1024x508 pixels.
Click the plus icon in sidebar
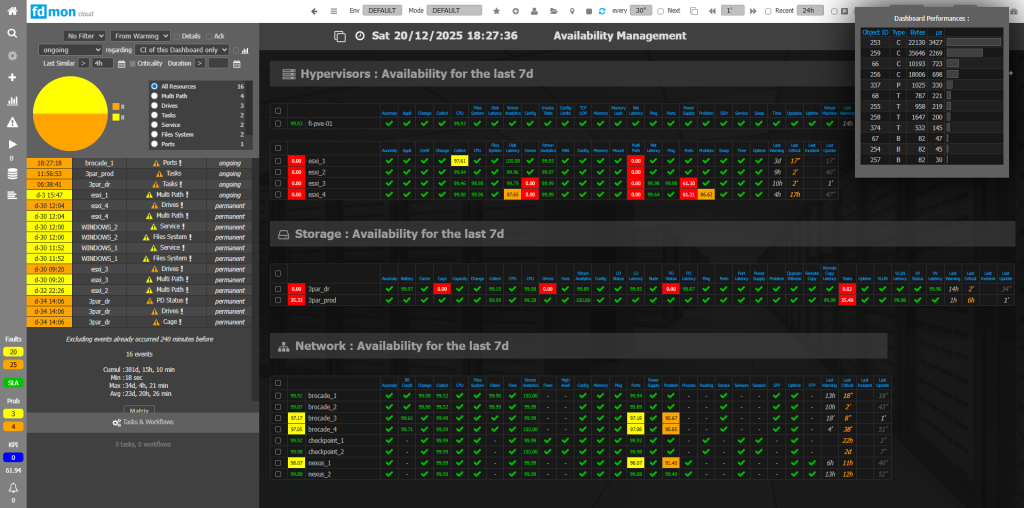tap(12, 77)
